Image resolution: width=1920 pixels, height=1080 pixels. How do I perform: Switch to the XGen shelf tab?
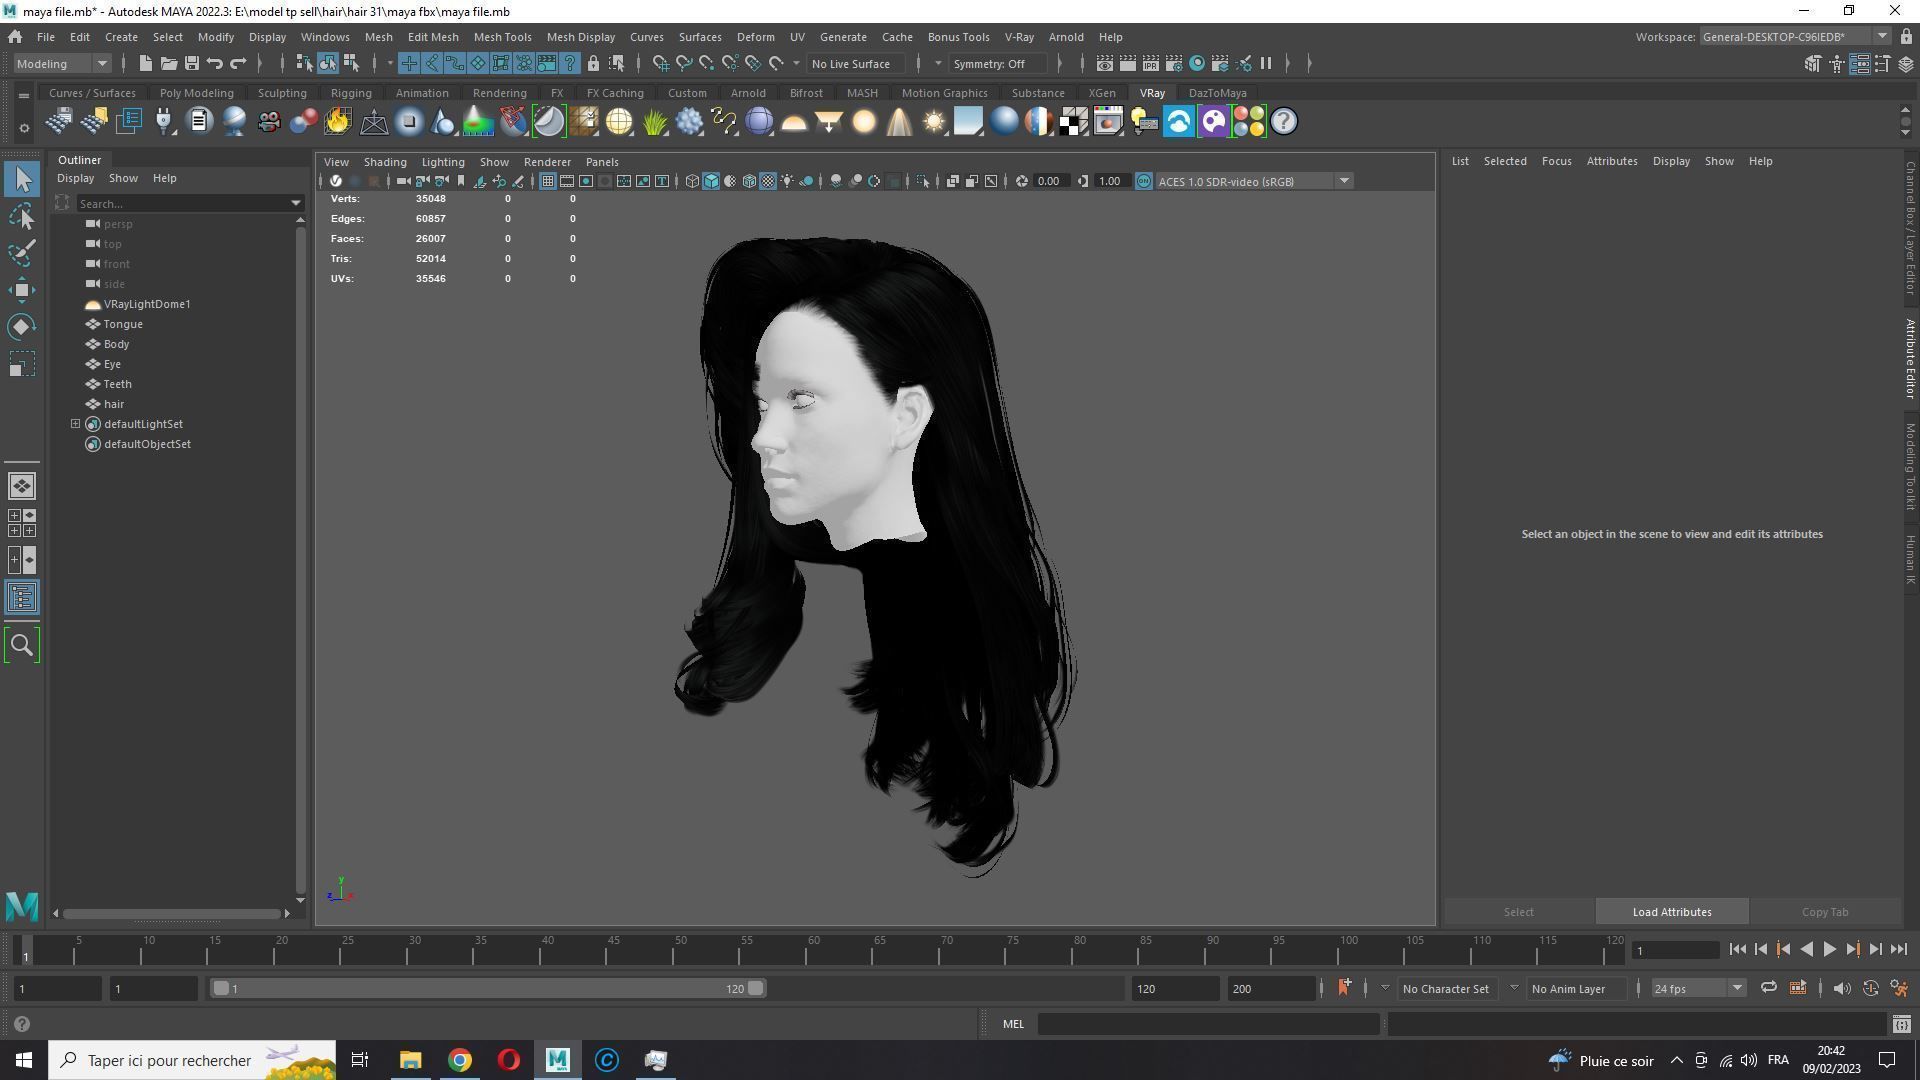tap(1101, 93)
